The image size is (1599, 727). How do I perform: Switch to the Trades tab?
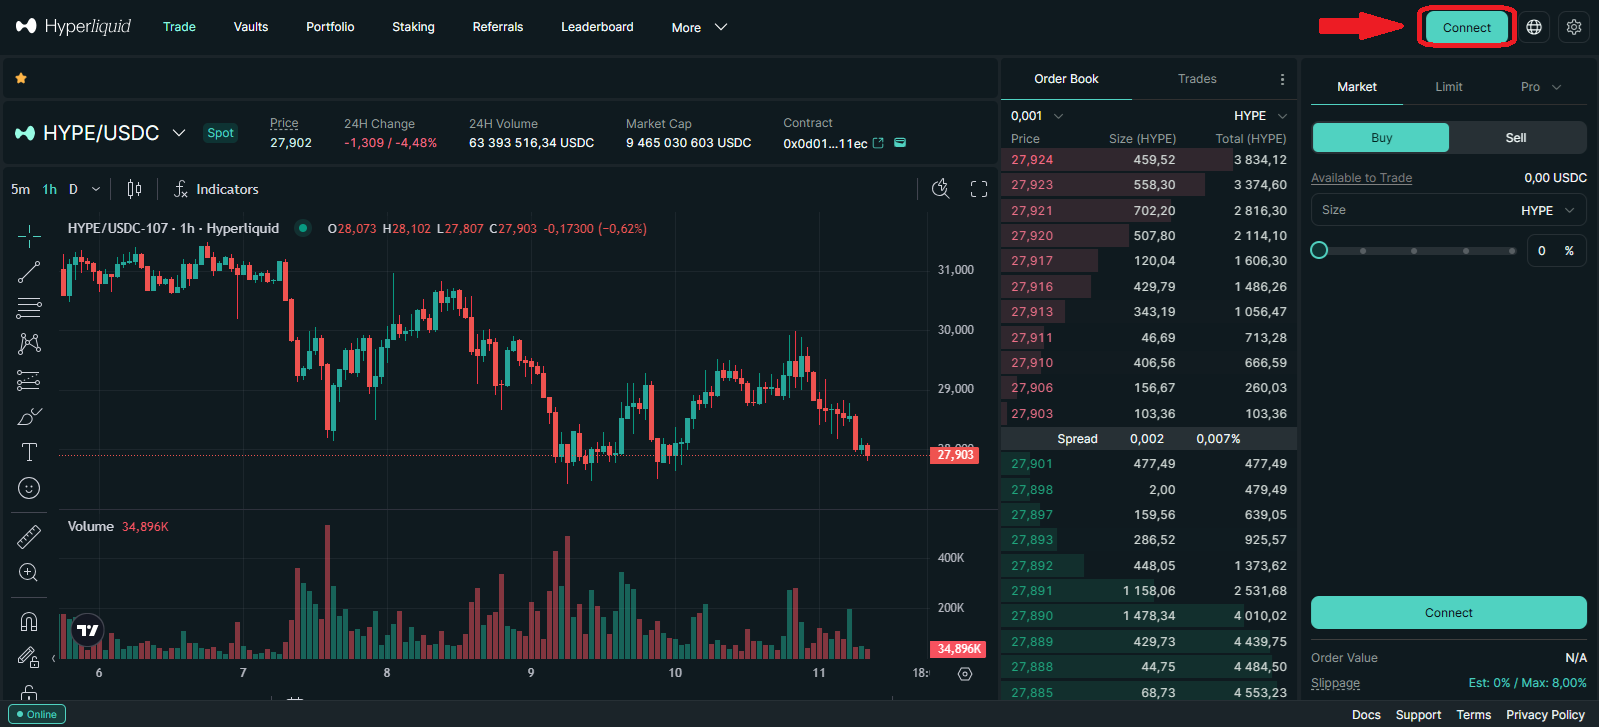(1197, 79)
